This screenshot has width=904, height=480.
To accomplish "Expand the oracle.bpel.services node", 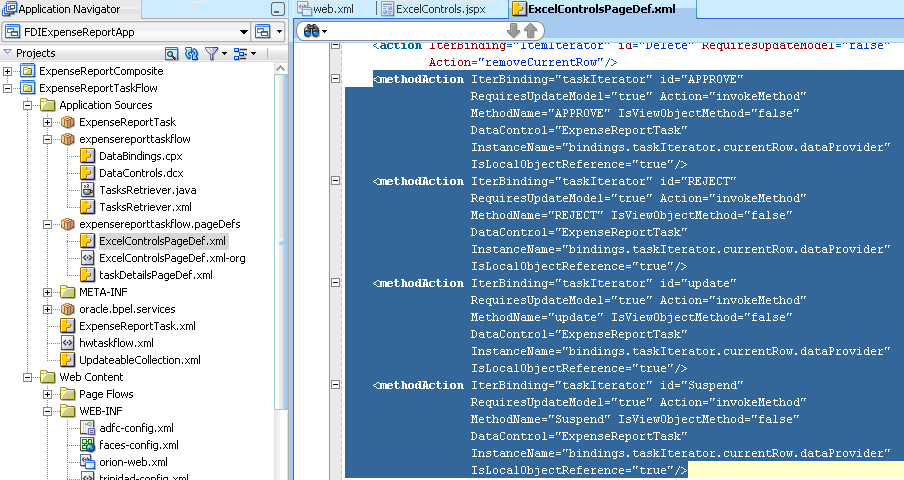I will (48, 309).
